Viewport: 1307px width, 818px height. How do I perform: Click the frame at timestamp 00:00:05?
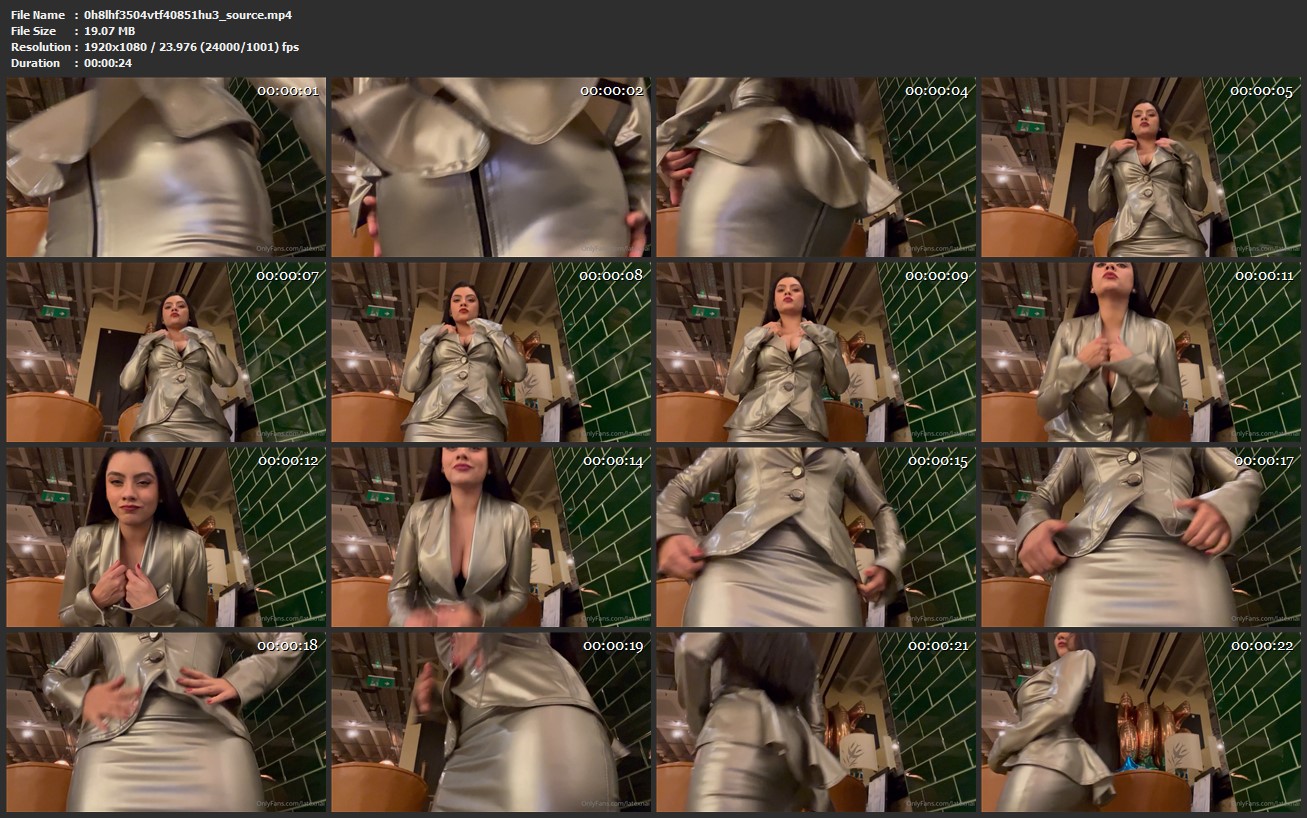tap(1140, 167)
